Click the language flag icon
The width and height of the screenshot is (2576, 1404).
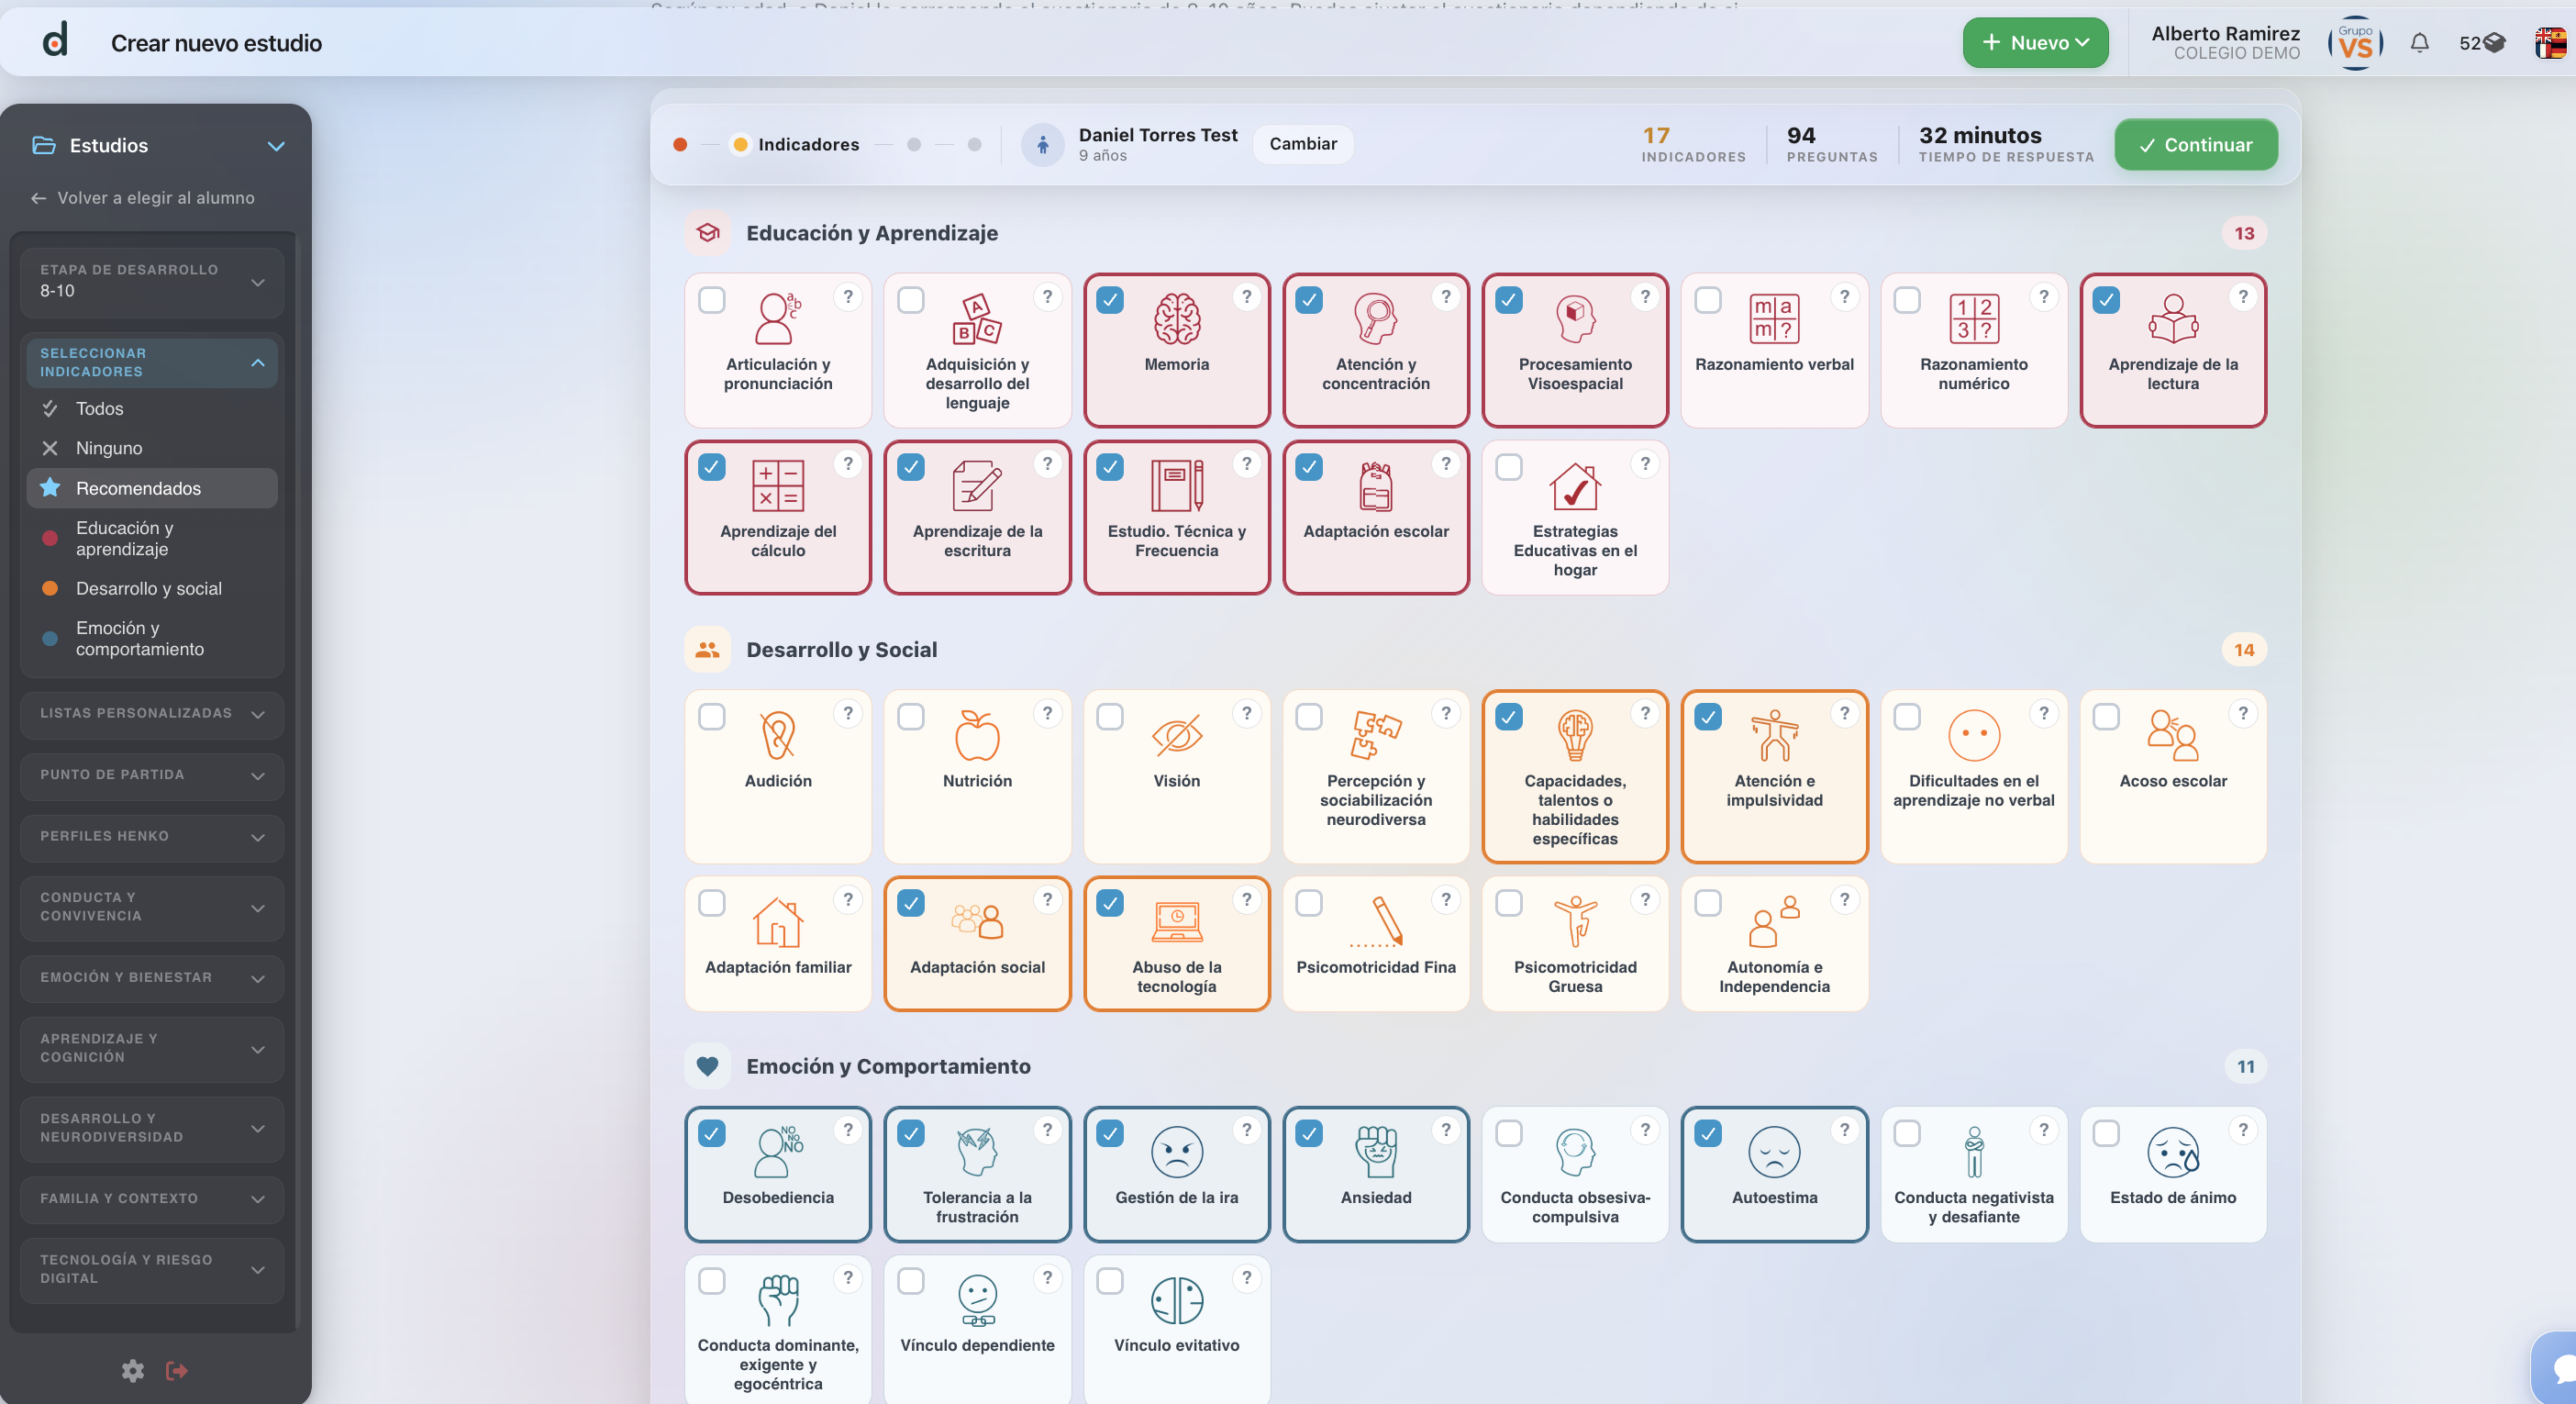[2549, 43]
